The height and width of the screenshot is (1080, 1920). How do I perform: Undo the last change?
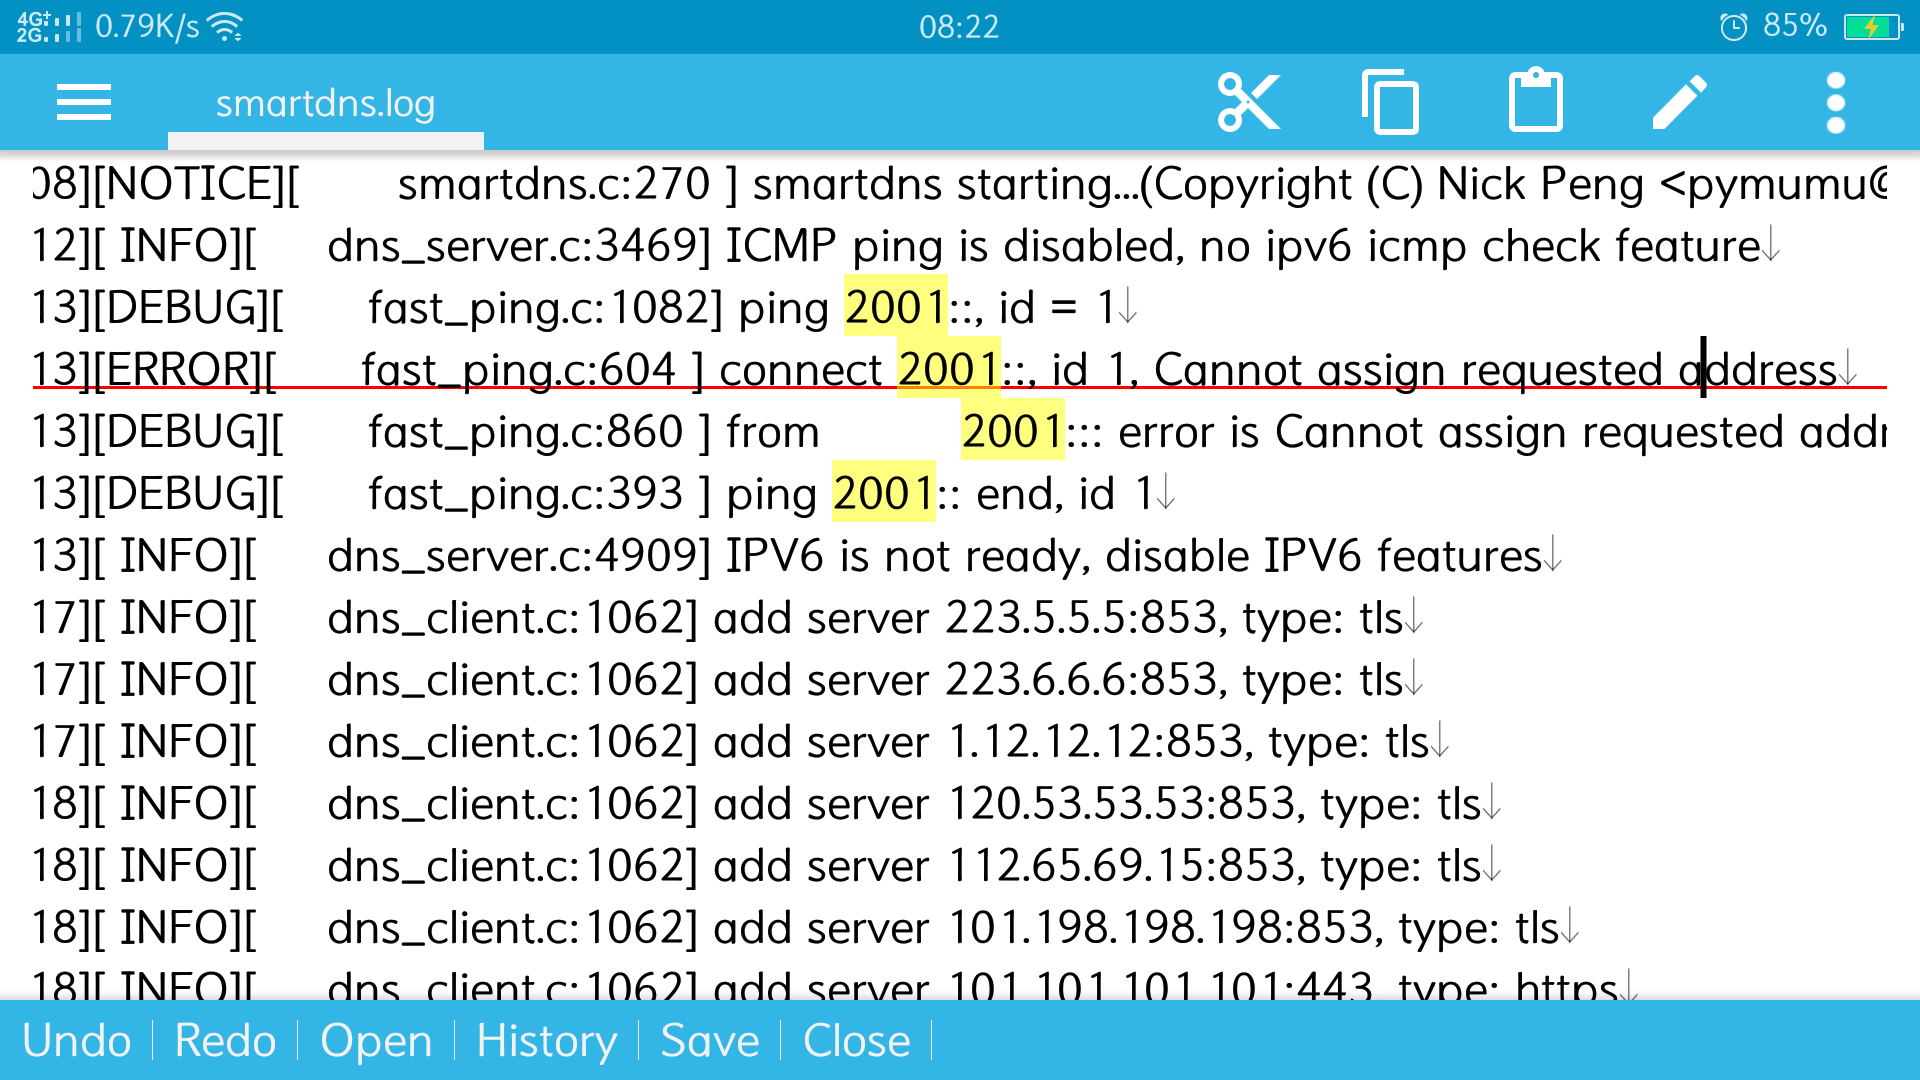78,1040
